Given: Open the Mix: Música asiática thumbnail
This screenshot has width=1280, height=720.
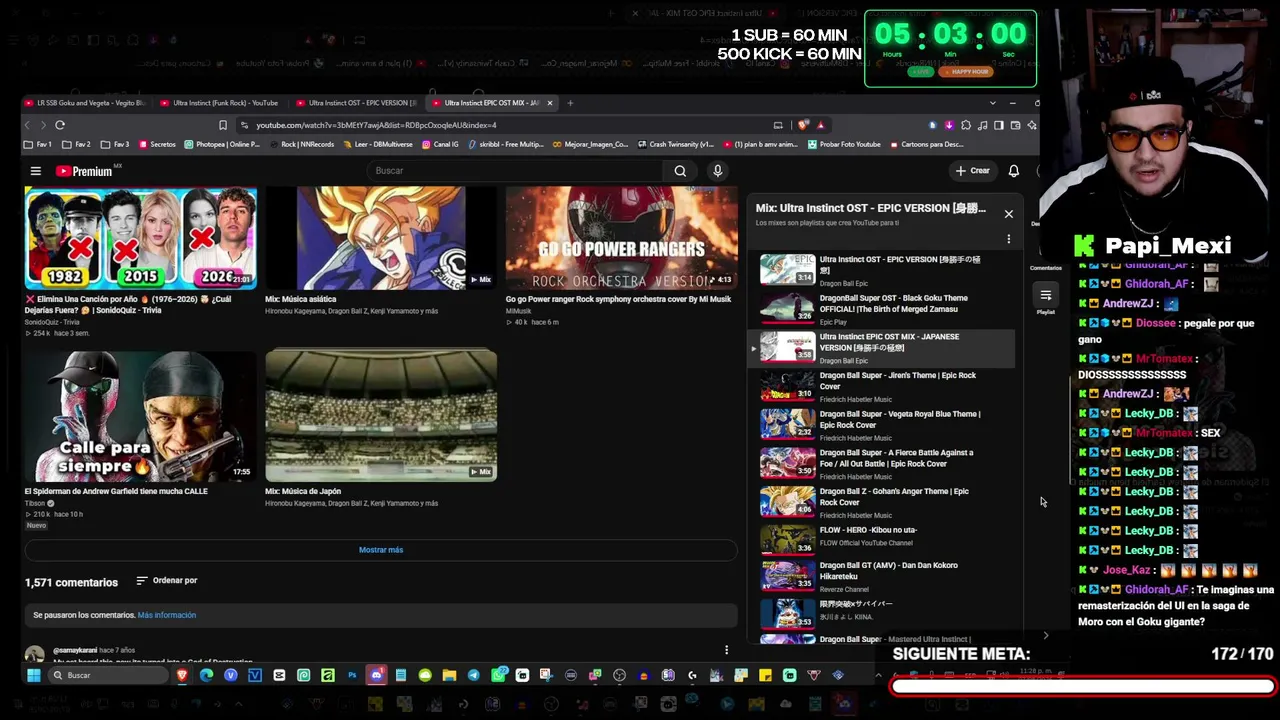Looking at the screenshot, I should [x=381, y=237].
